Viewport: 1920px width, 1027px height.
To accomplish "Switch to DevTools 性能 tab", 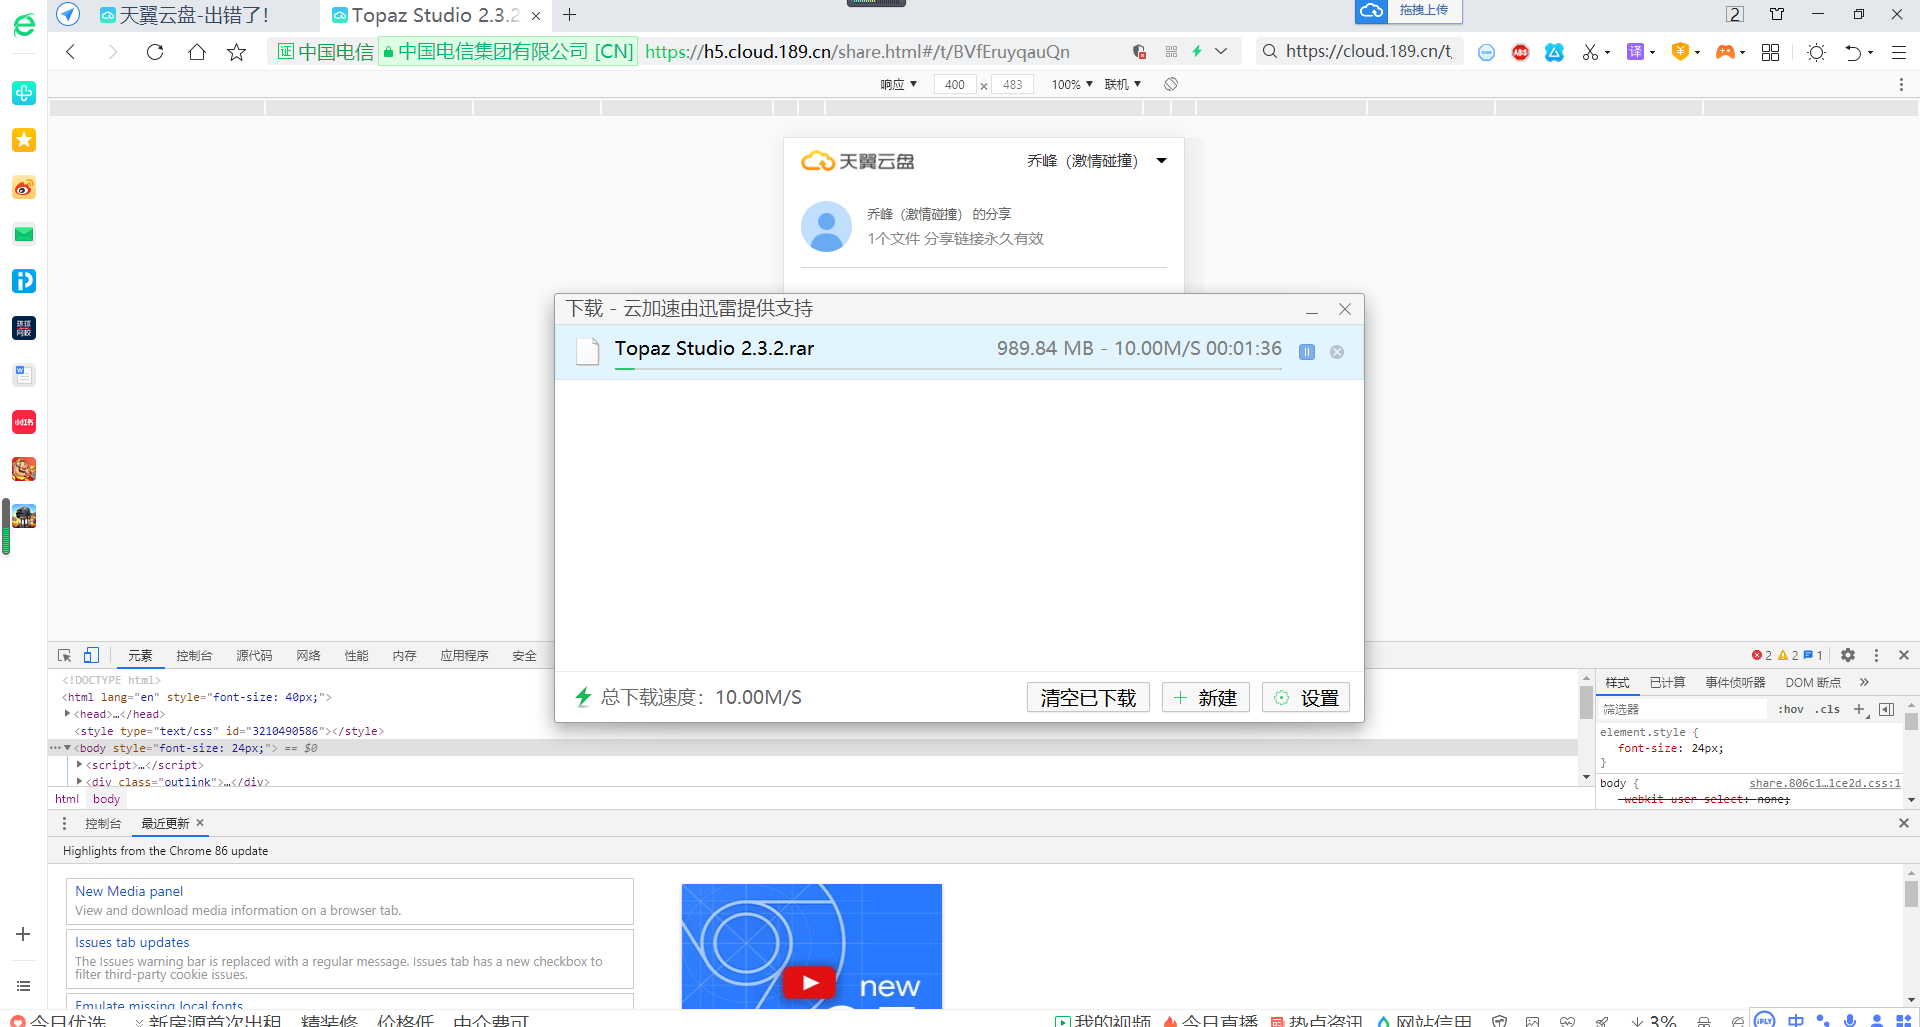I will point(356,656).
